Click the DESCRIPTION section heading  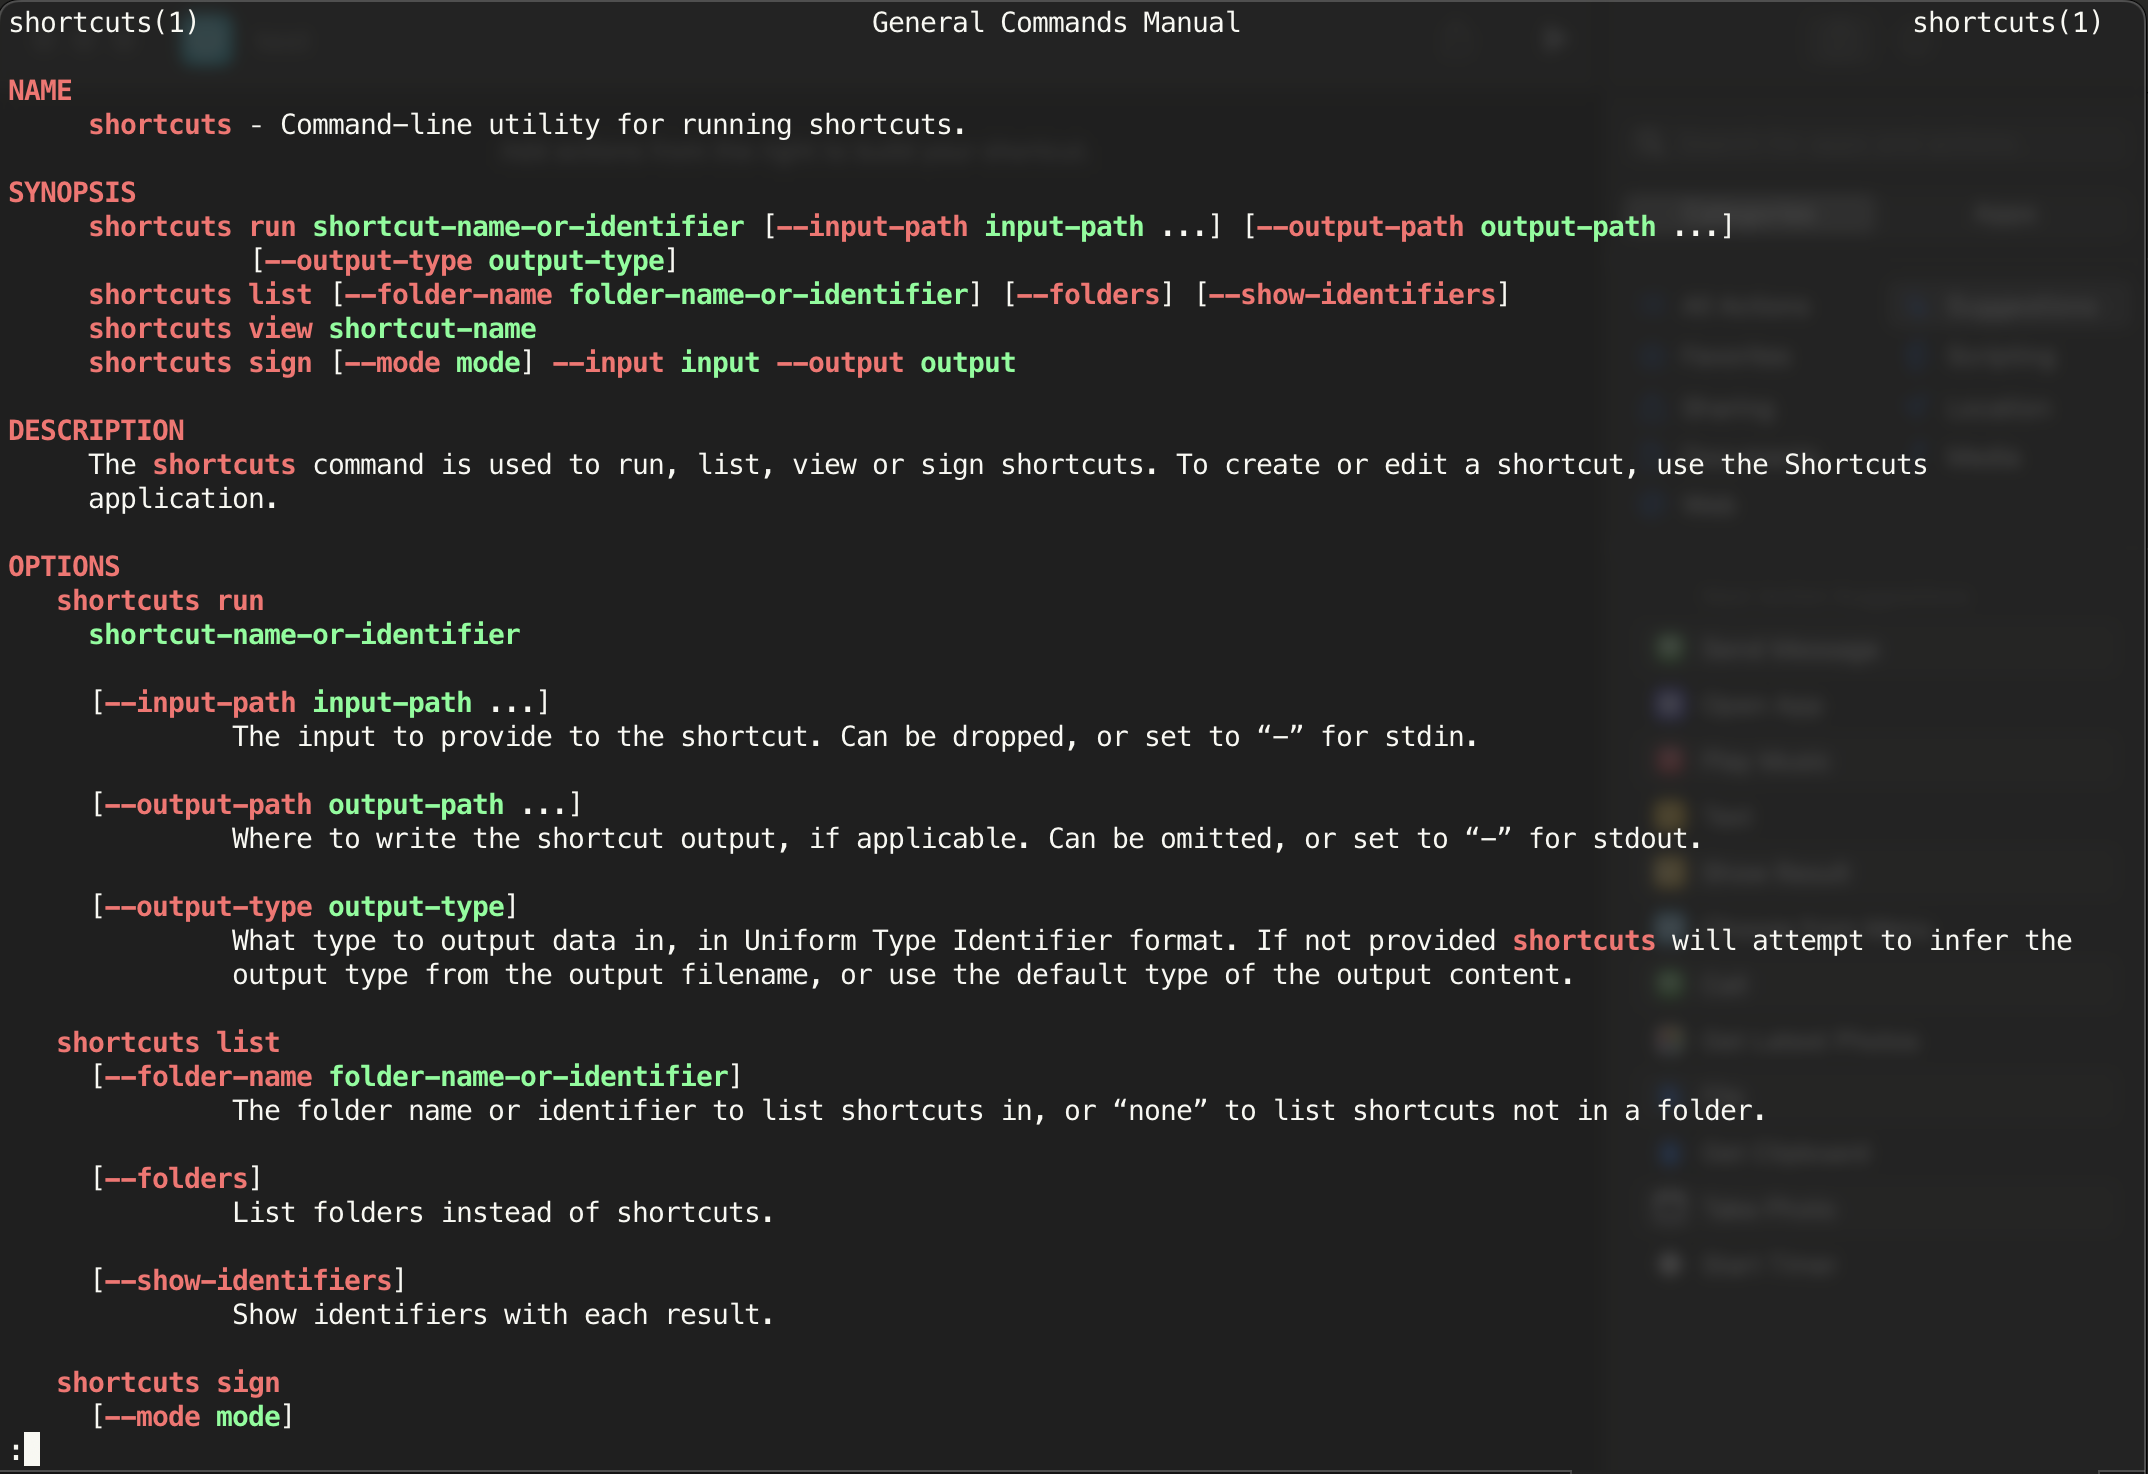click(x=96, y=431)
